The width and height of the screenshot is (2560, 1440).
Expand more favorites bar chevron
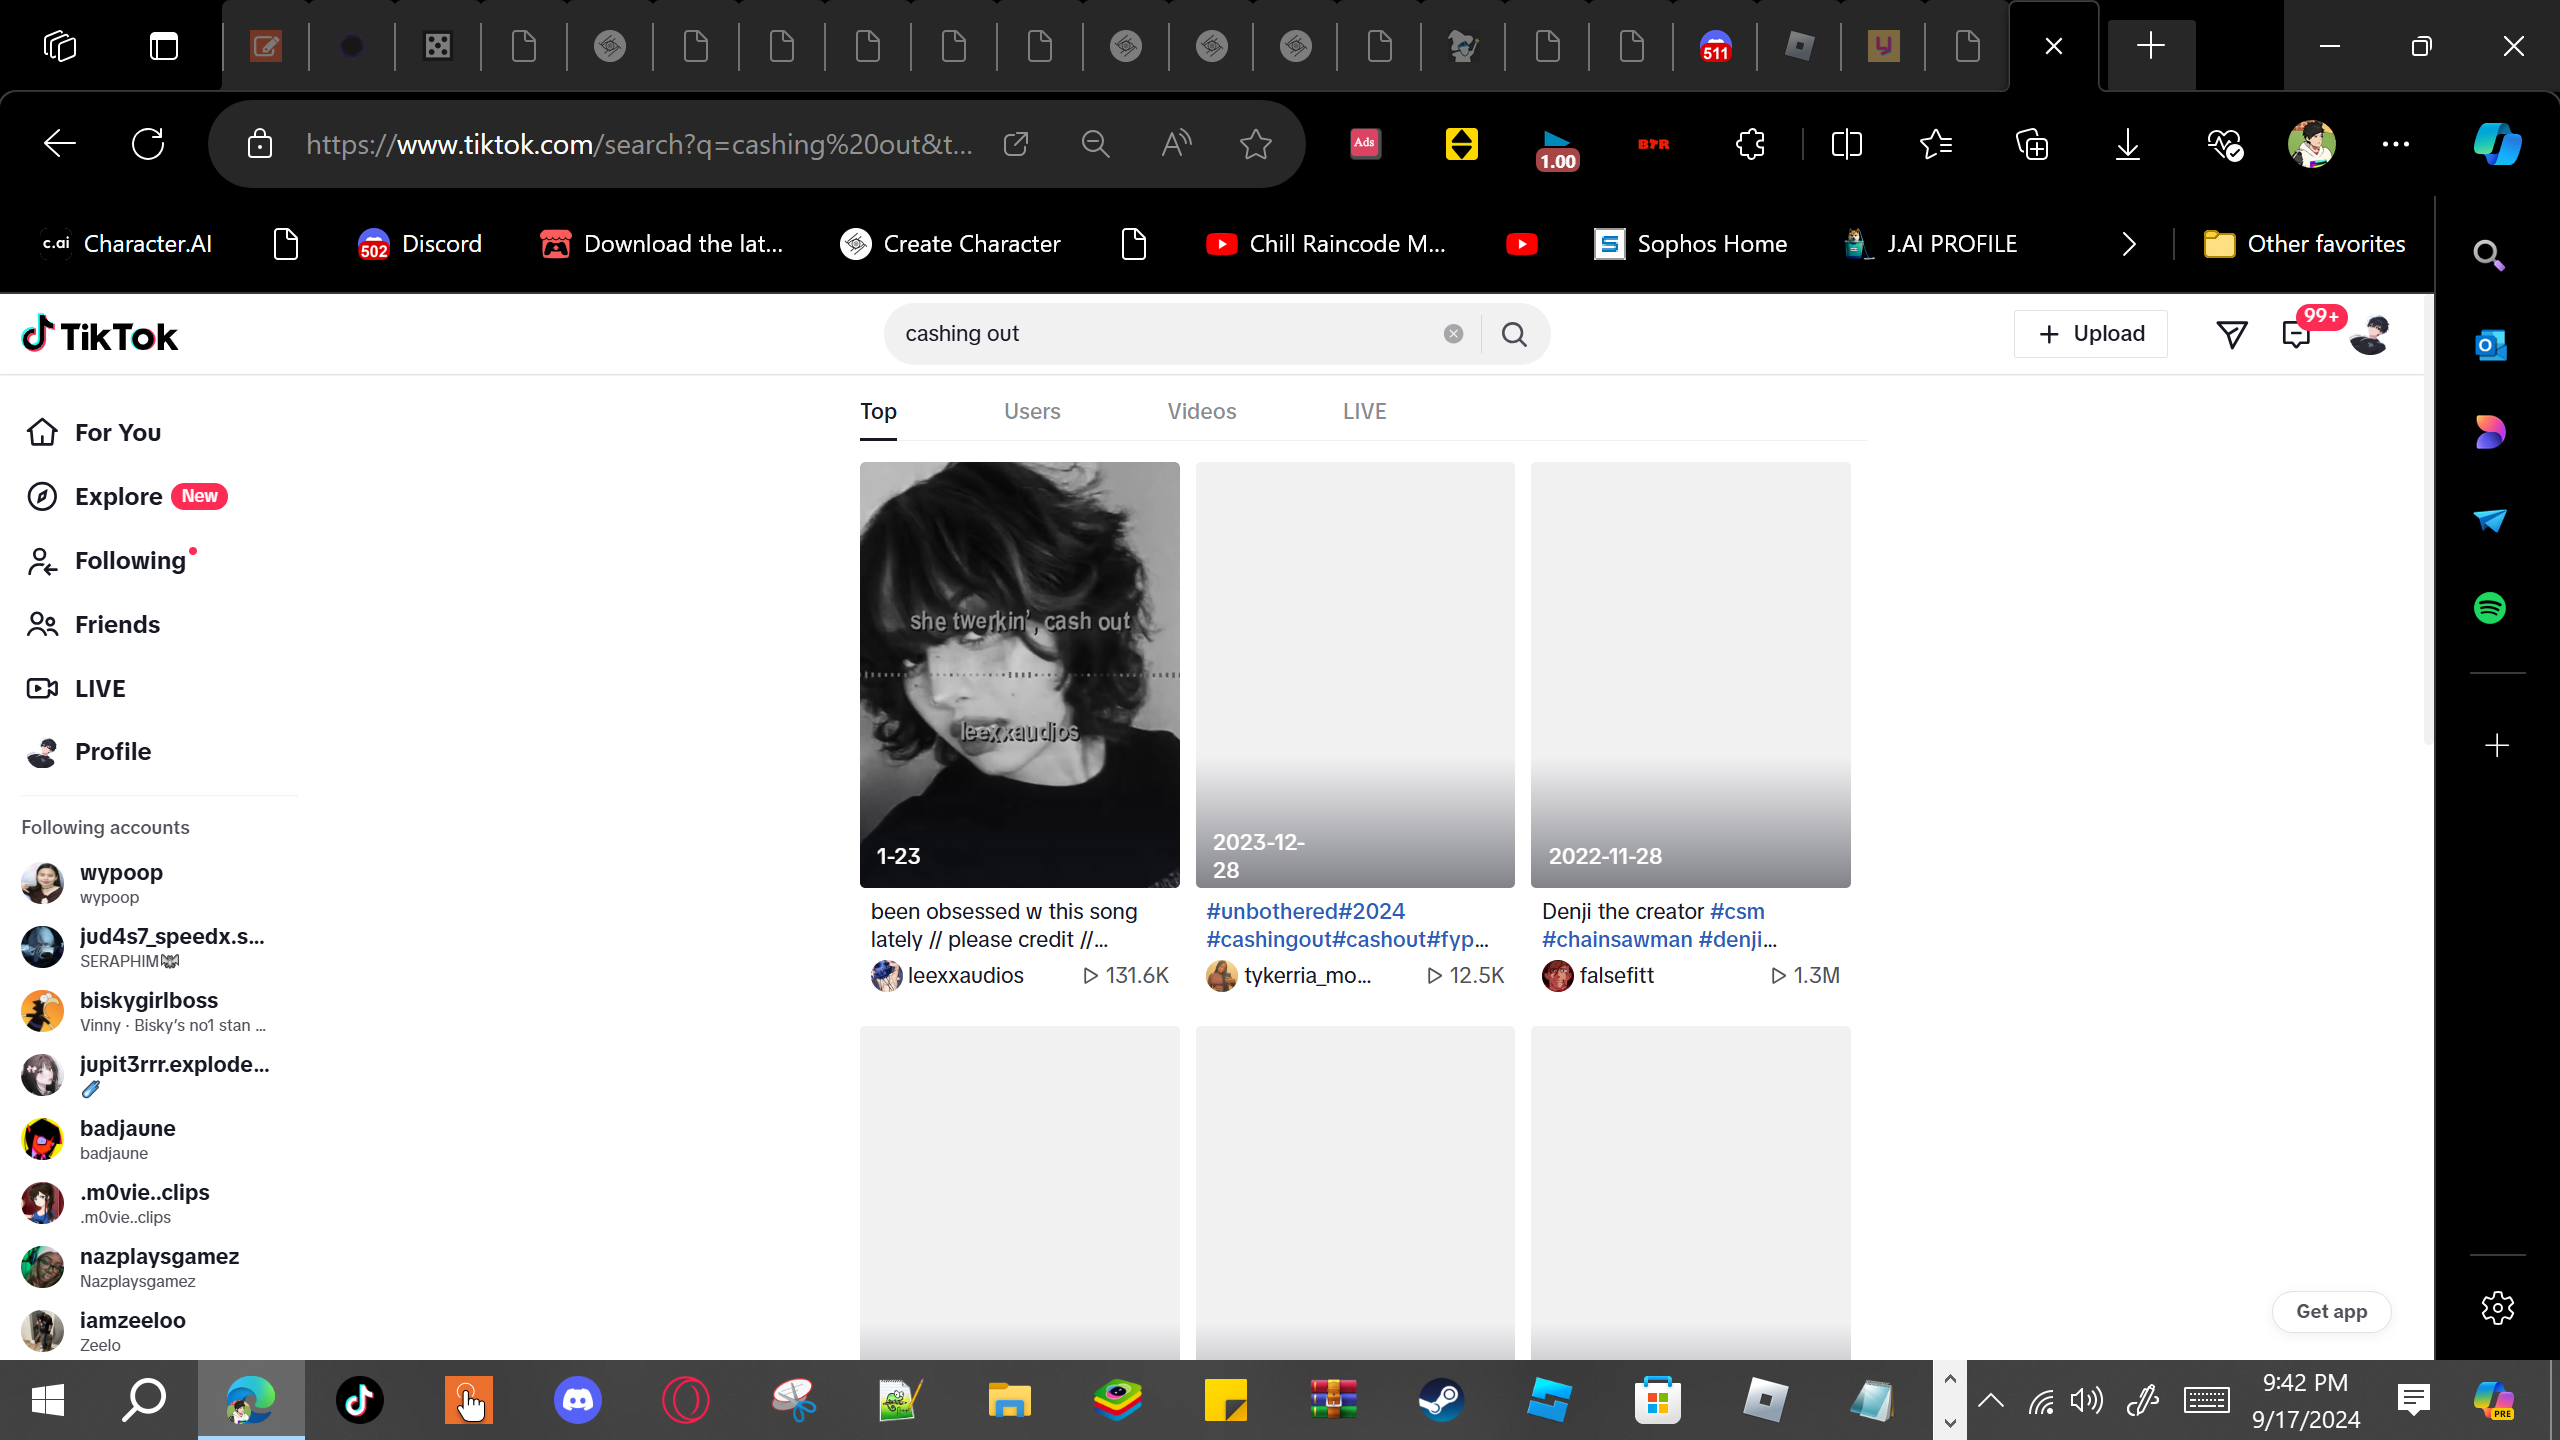point(2129,244)
